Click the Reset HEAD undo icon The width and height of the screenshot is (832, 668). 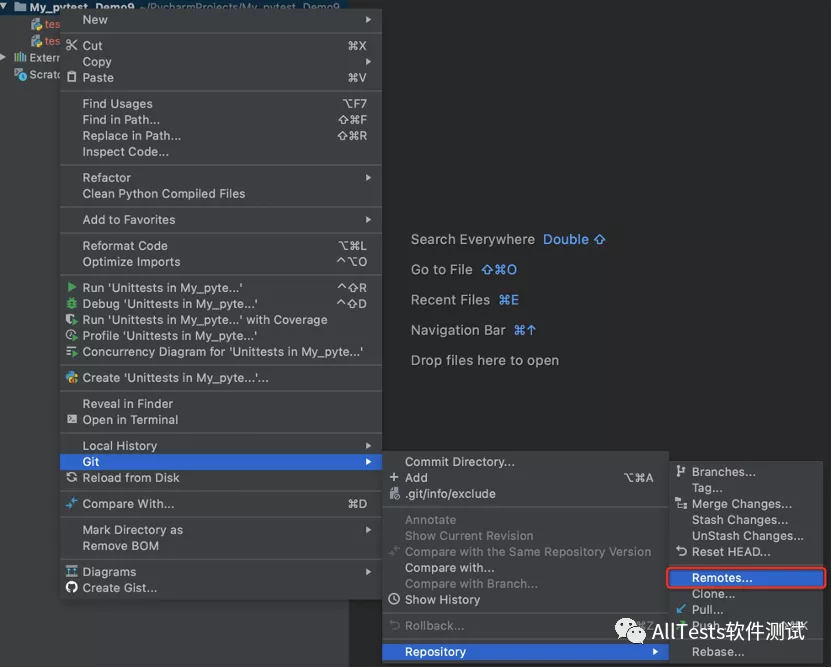681,551
